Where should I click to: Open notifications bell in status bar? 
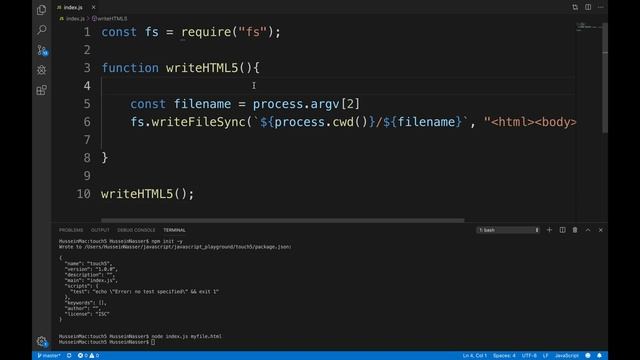(x=599, y=356)
